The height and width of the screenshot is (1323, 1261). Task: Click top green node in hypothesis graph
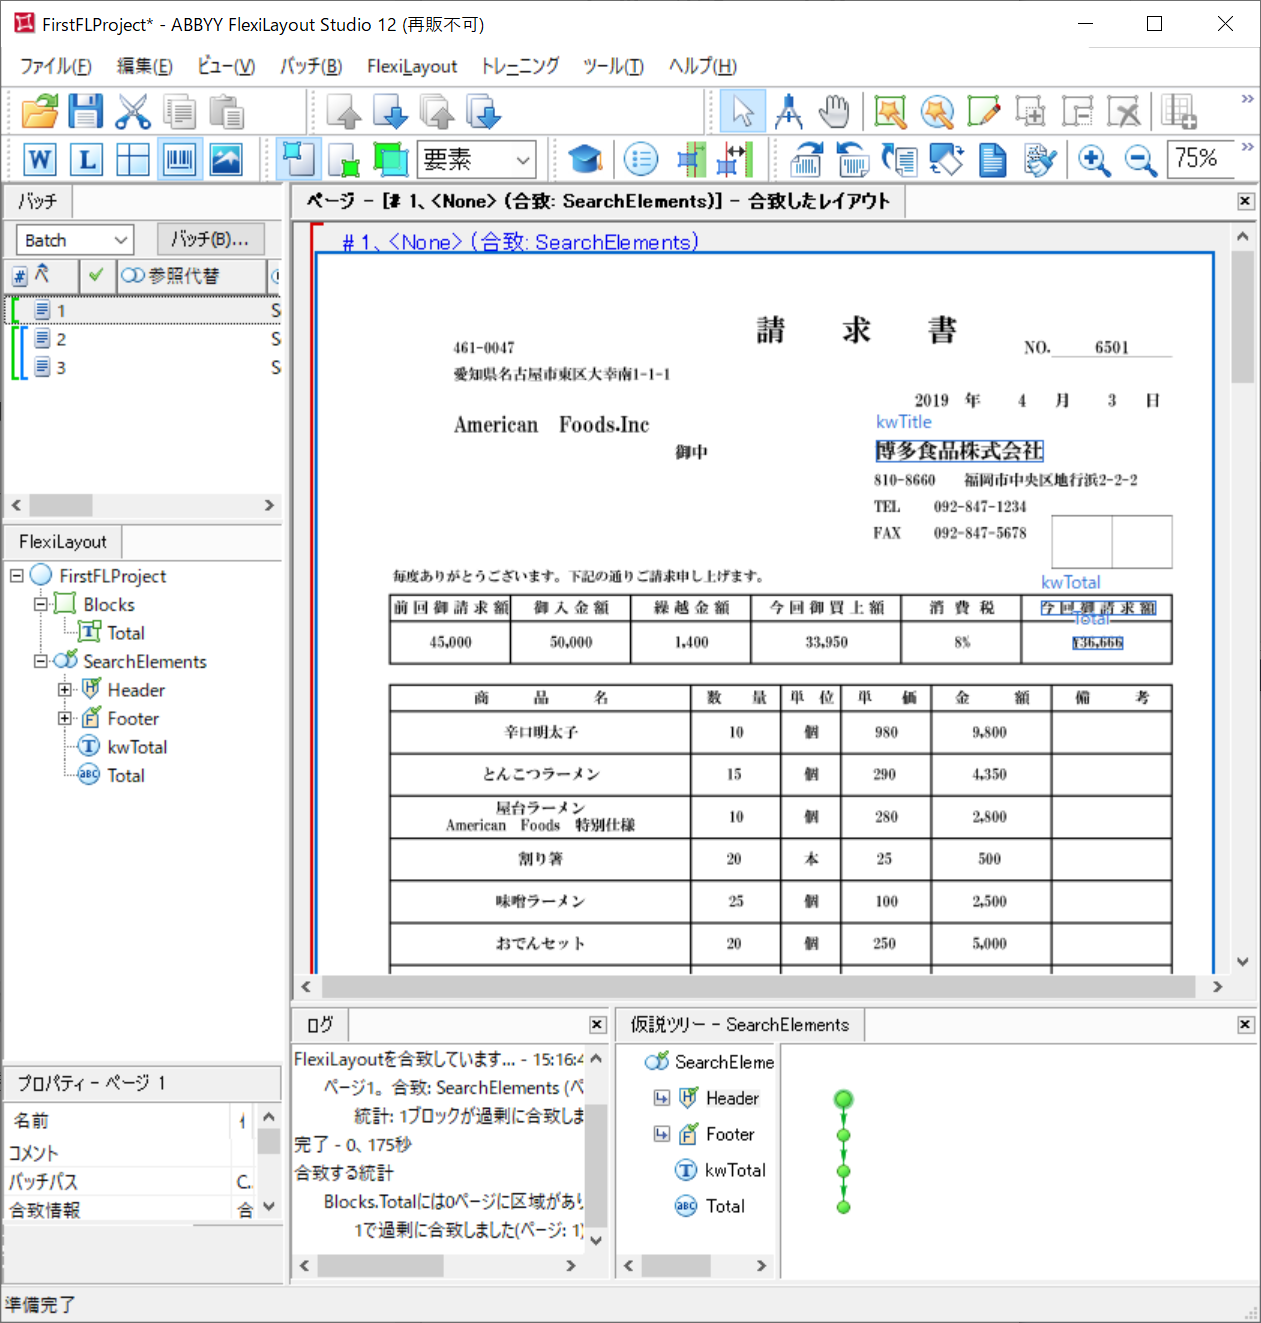pos(844,1100)
